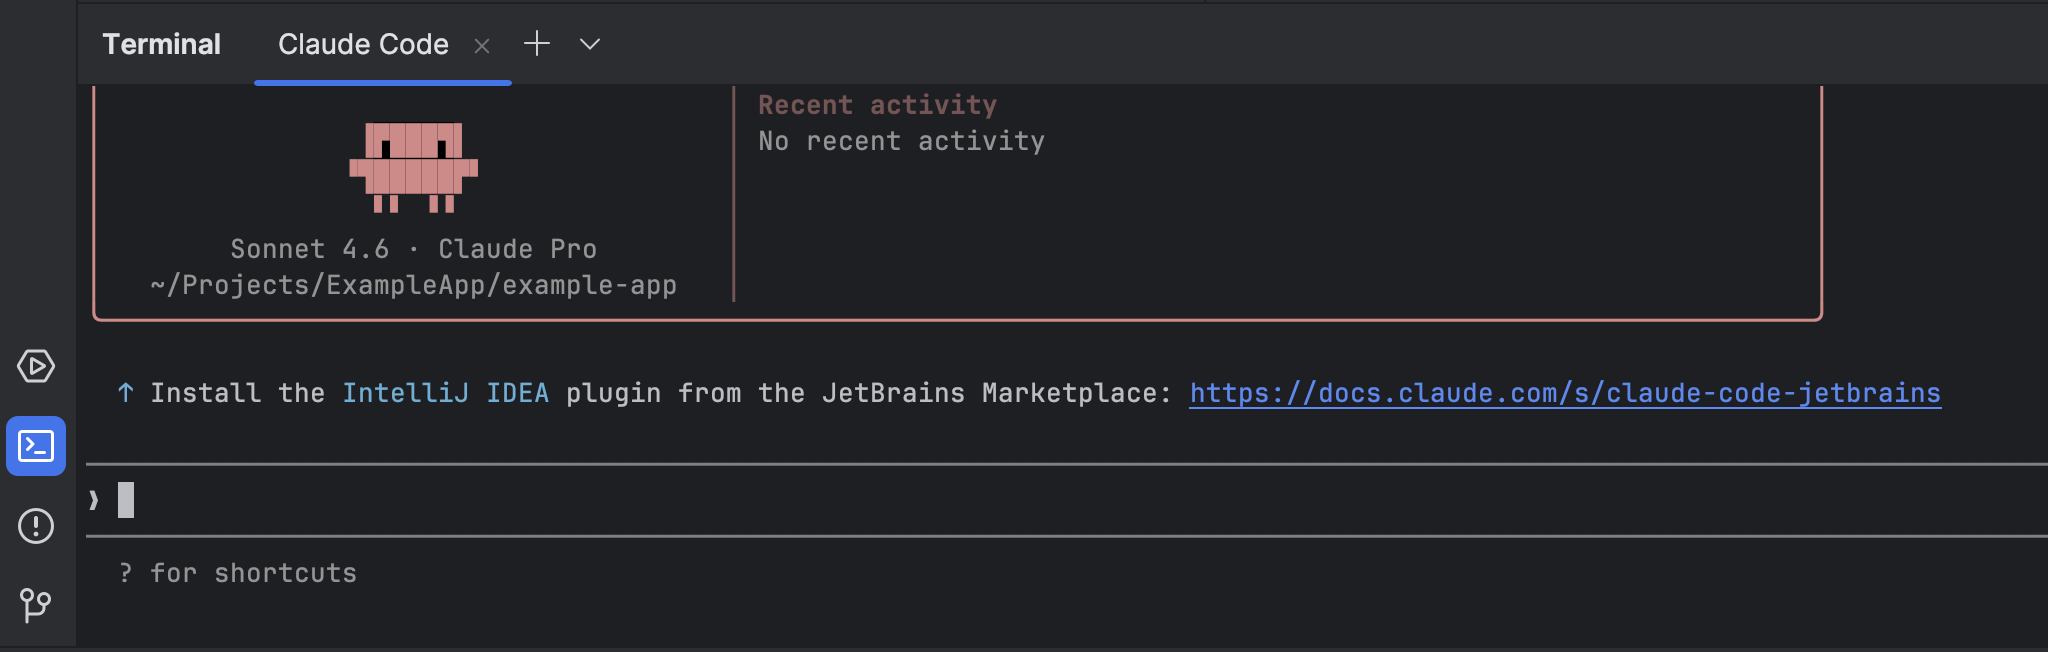Click the Claude pixel mascot logo

(413, 167)
